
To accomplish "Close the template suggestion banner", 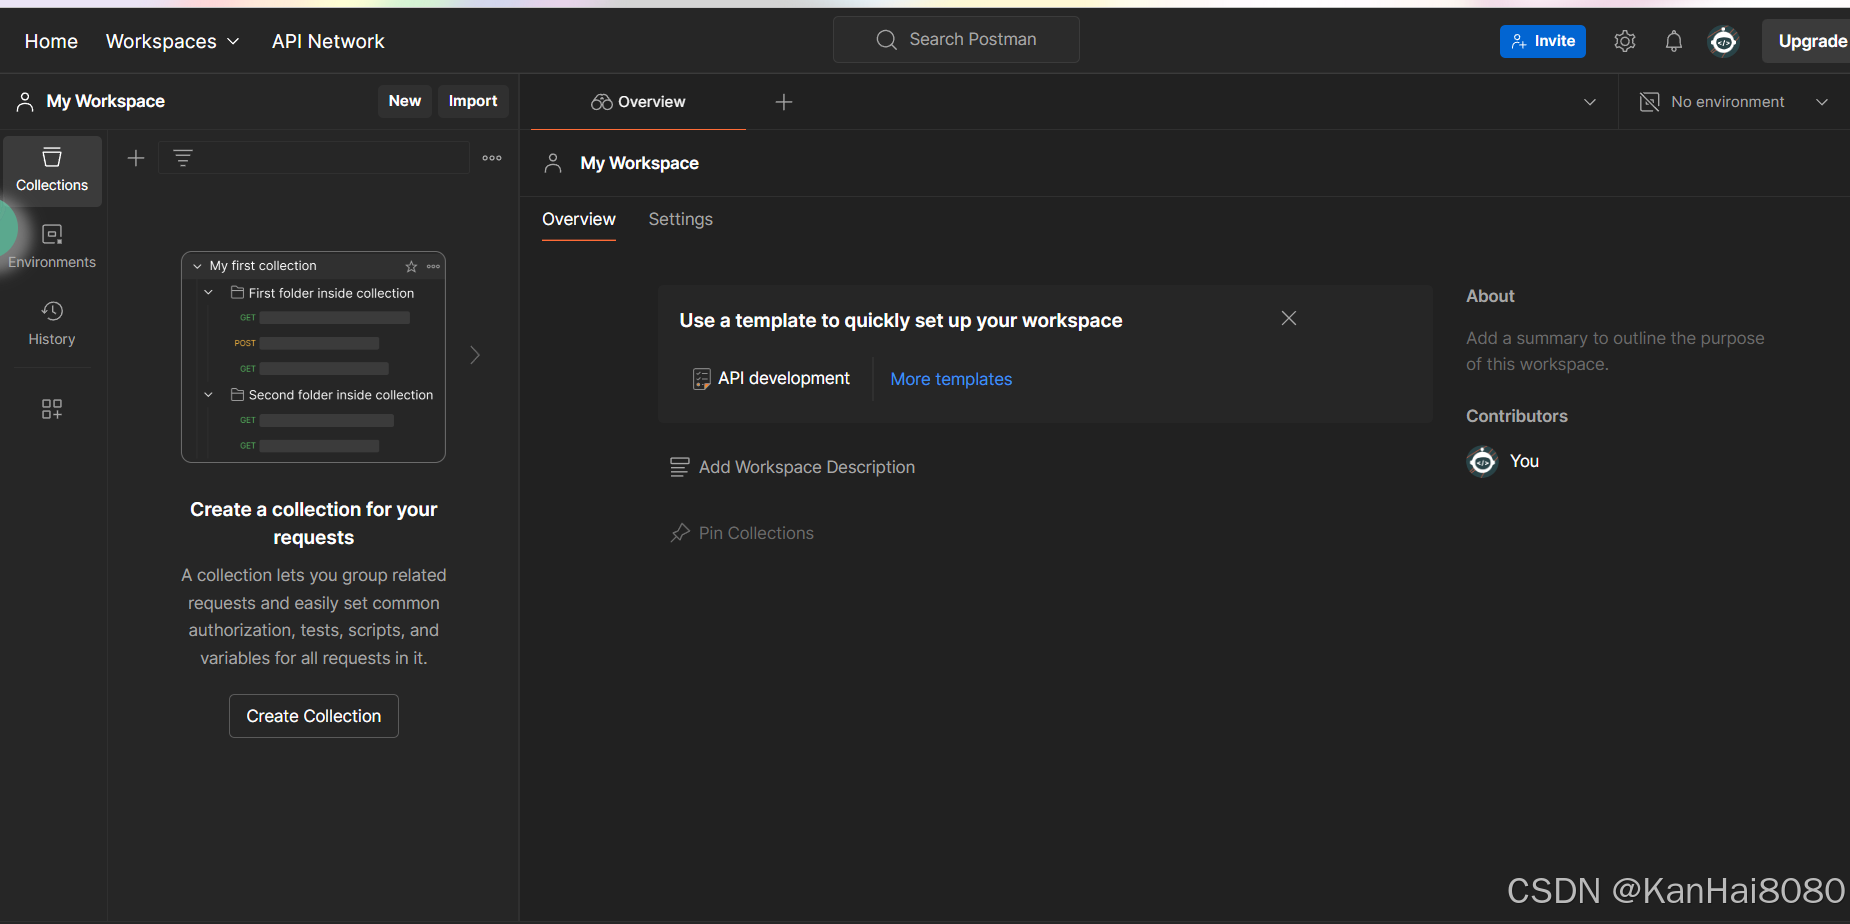I will coord(1289,318).
